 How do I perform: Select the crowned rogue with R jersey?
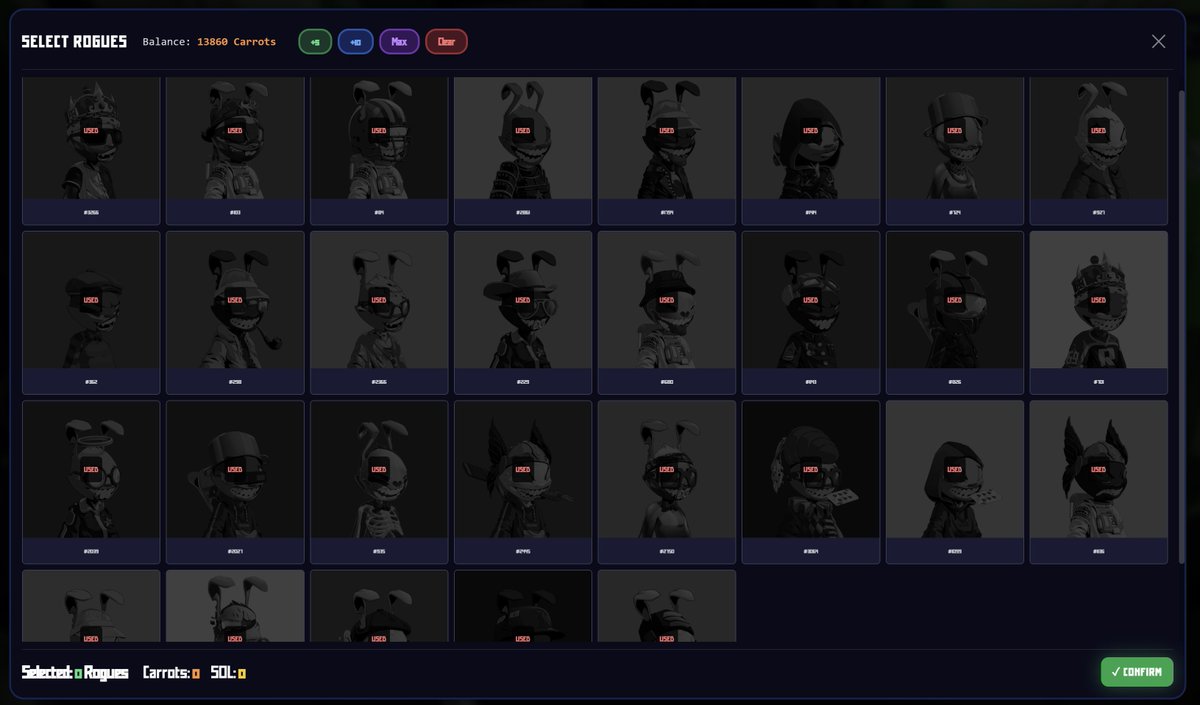(x=1099, y=313)
